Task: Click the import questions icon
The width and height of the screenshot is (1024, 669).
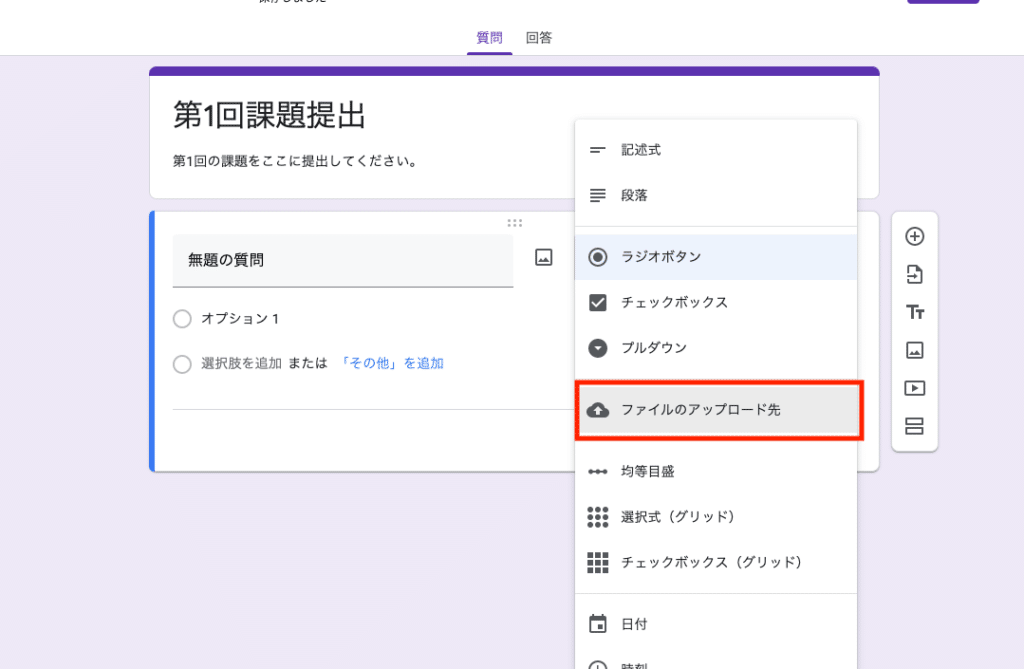Action: (x=914, y=275)
